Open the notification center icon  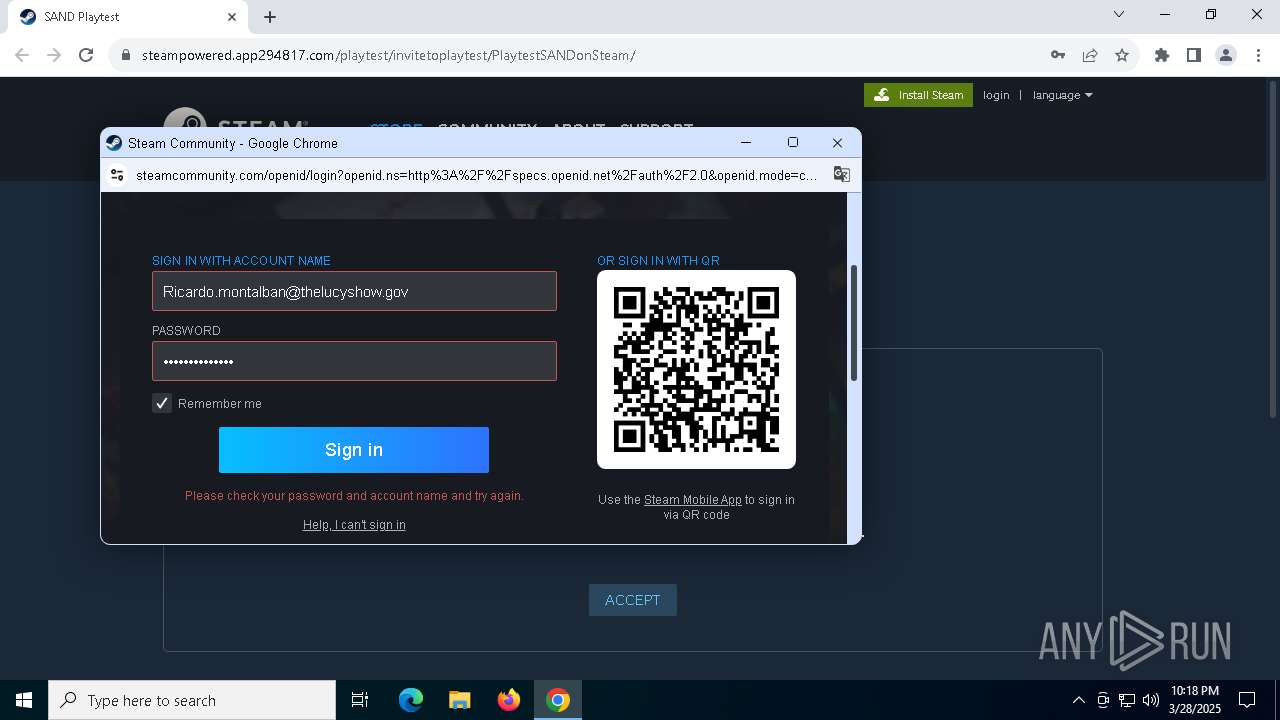pyautogui.click(x=1247, y=700)
